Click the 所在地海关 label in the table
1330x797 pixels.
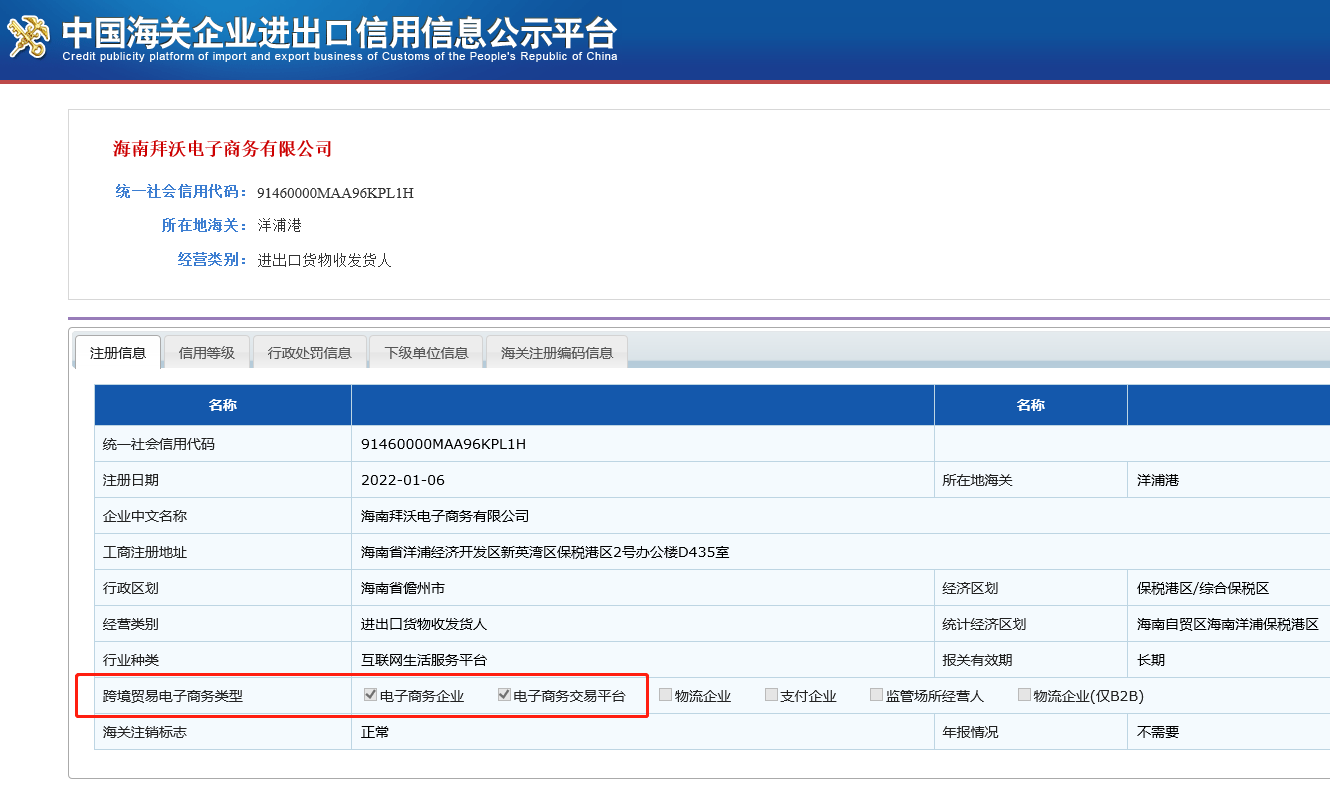tap(978, 480)
